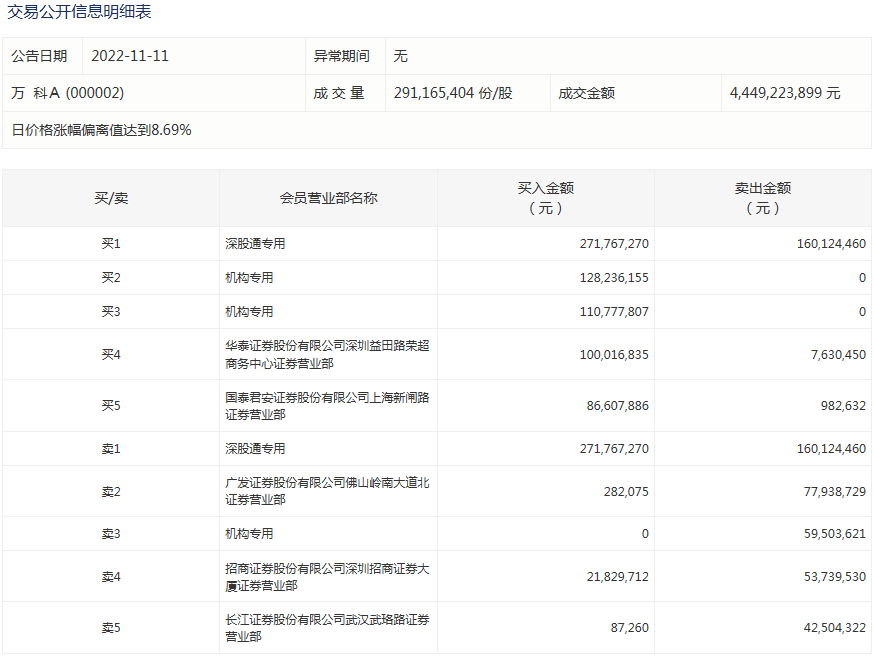The width and height of the screenshot is (874, 658).
Task: Click the 日价格涨幅偏离值达到8.69% note
Action: (101, 130)
